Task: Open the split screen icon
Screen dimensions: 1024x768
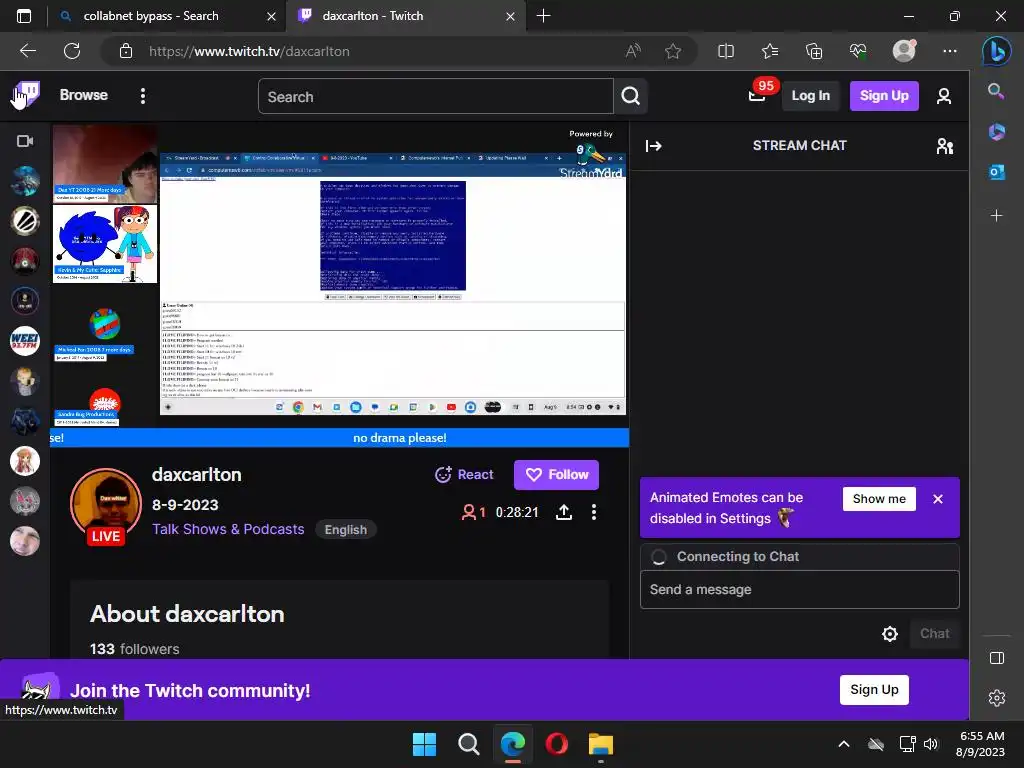Action: tap(726, 51)
